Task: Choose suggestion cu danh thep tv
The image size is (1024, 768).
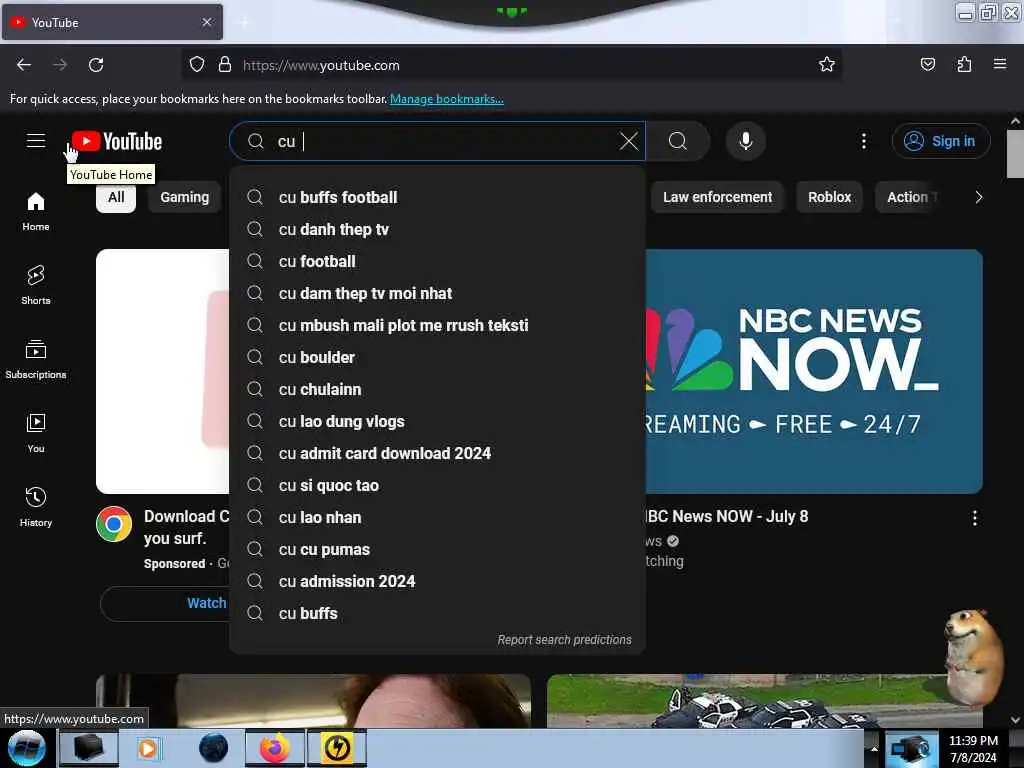Action: point(438,229)
